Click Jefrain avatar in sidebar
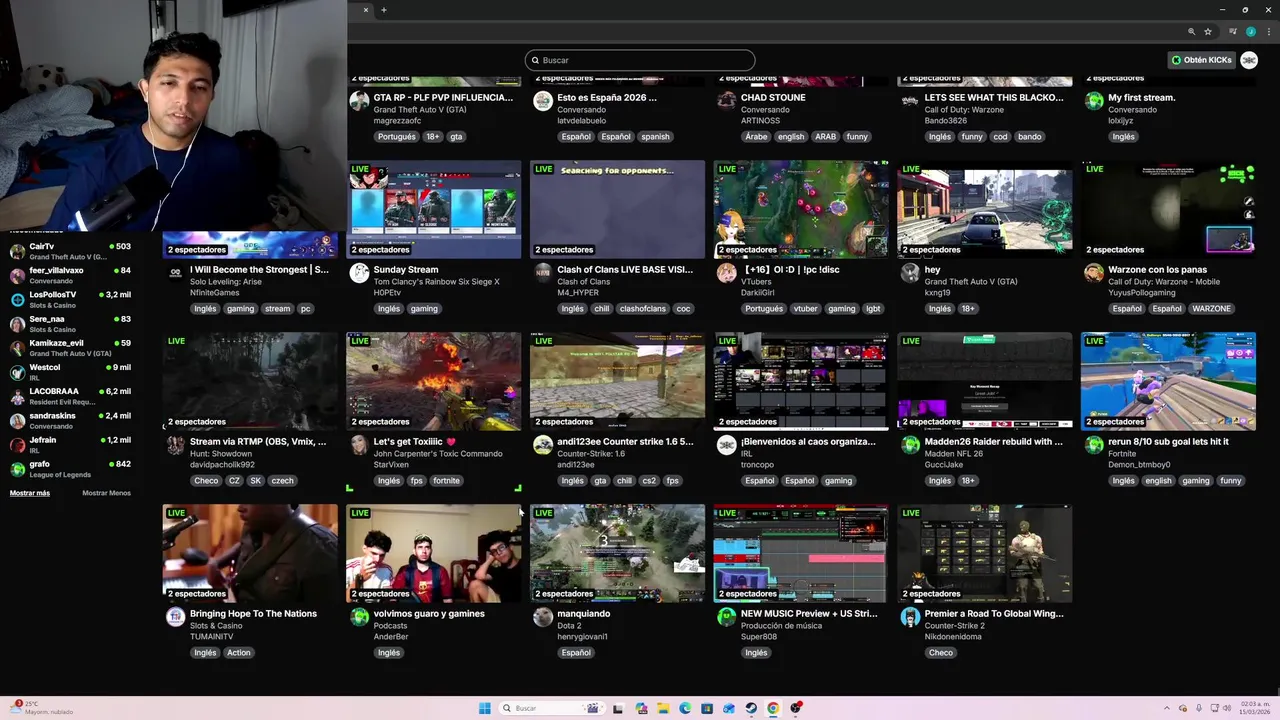The height and width of the screenshot is (720, 1280). point(17,445)
